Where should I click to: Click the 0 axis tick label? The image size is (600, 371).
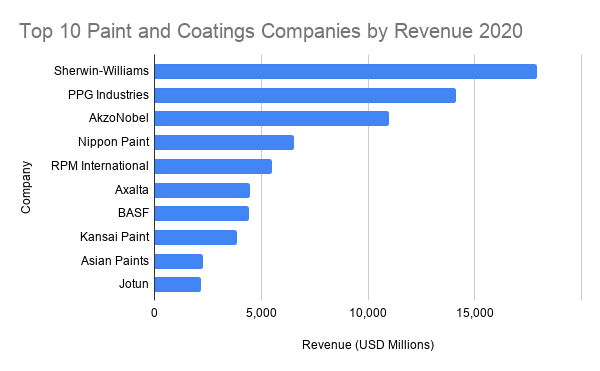pyautogui.click(x=154, y=313)
